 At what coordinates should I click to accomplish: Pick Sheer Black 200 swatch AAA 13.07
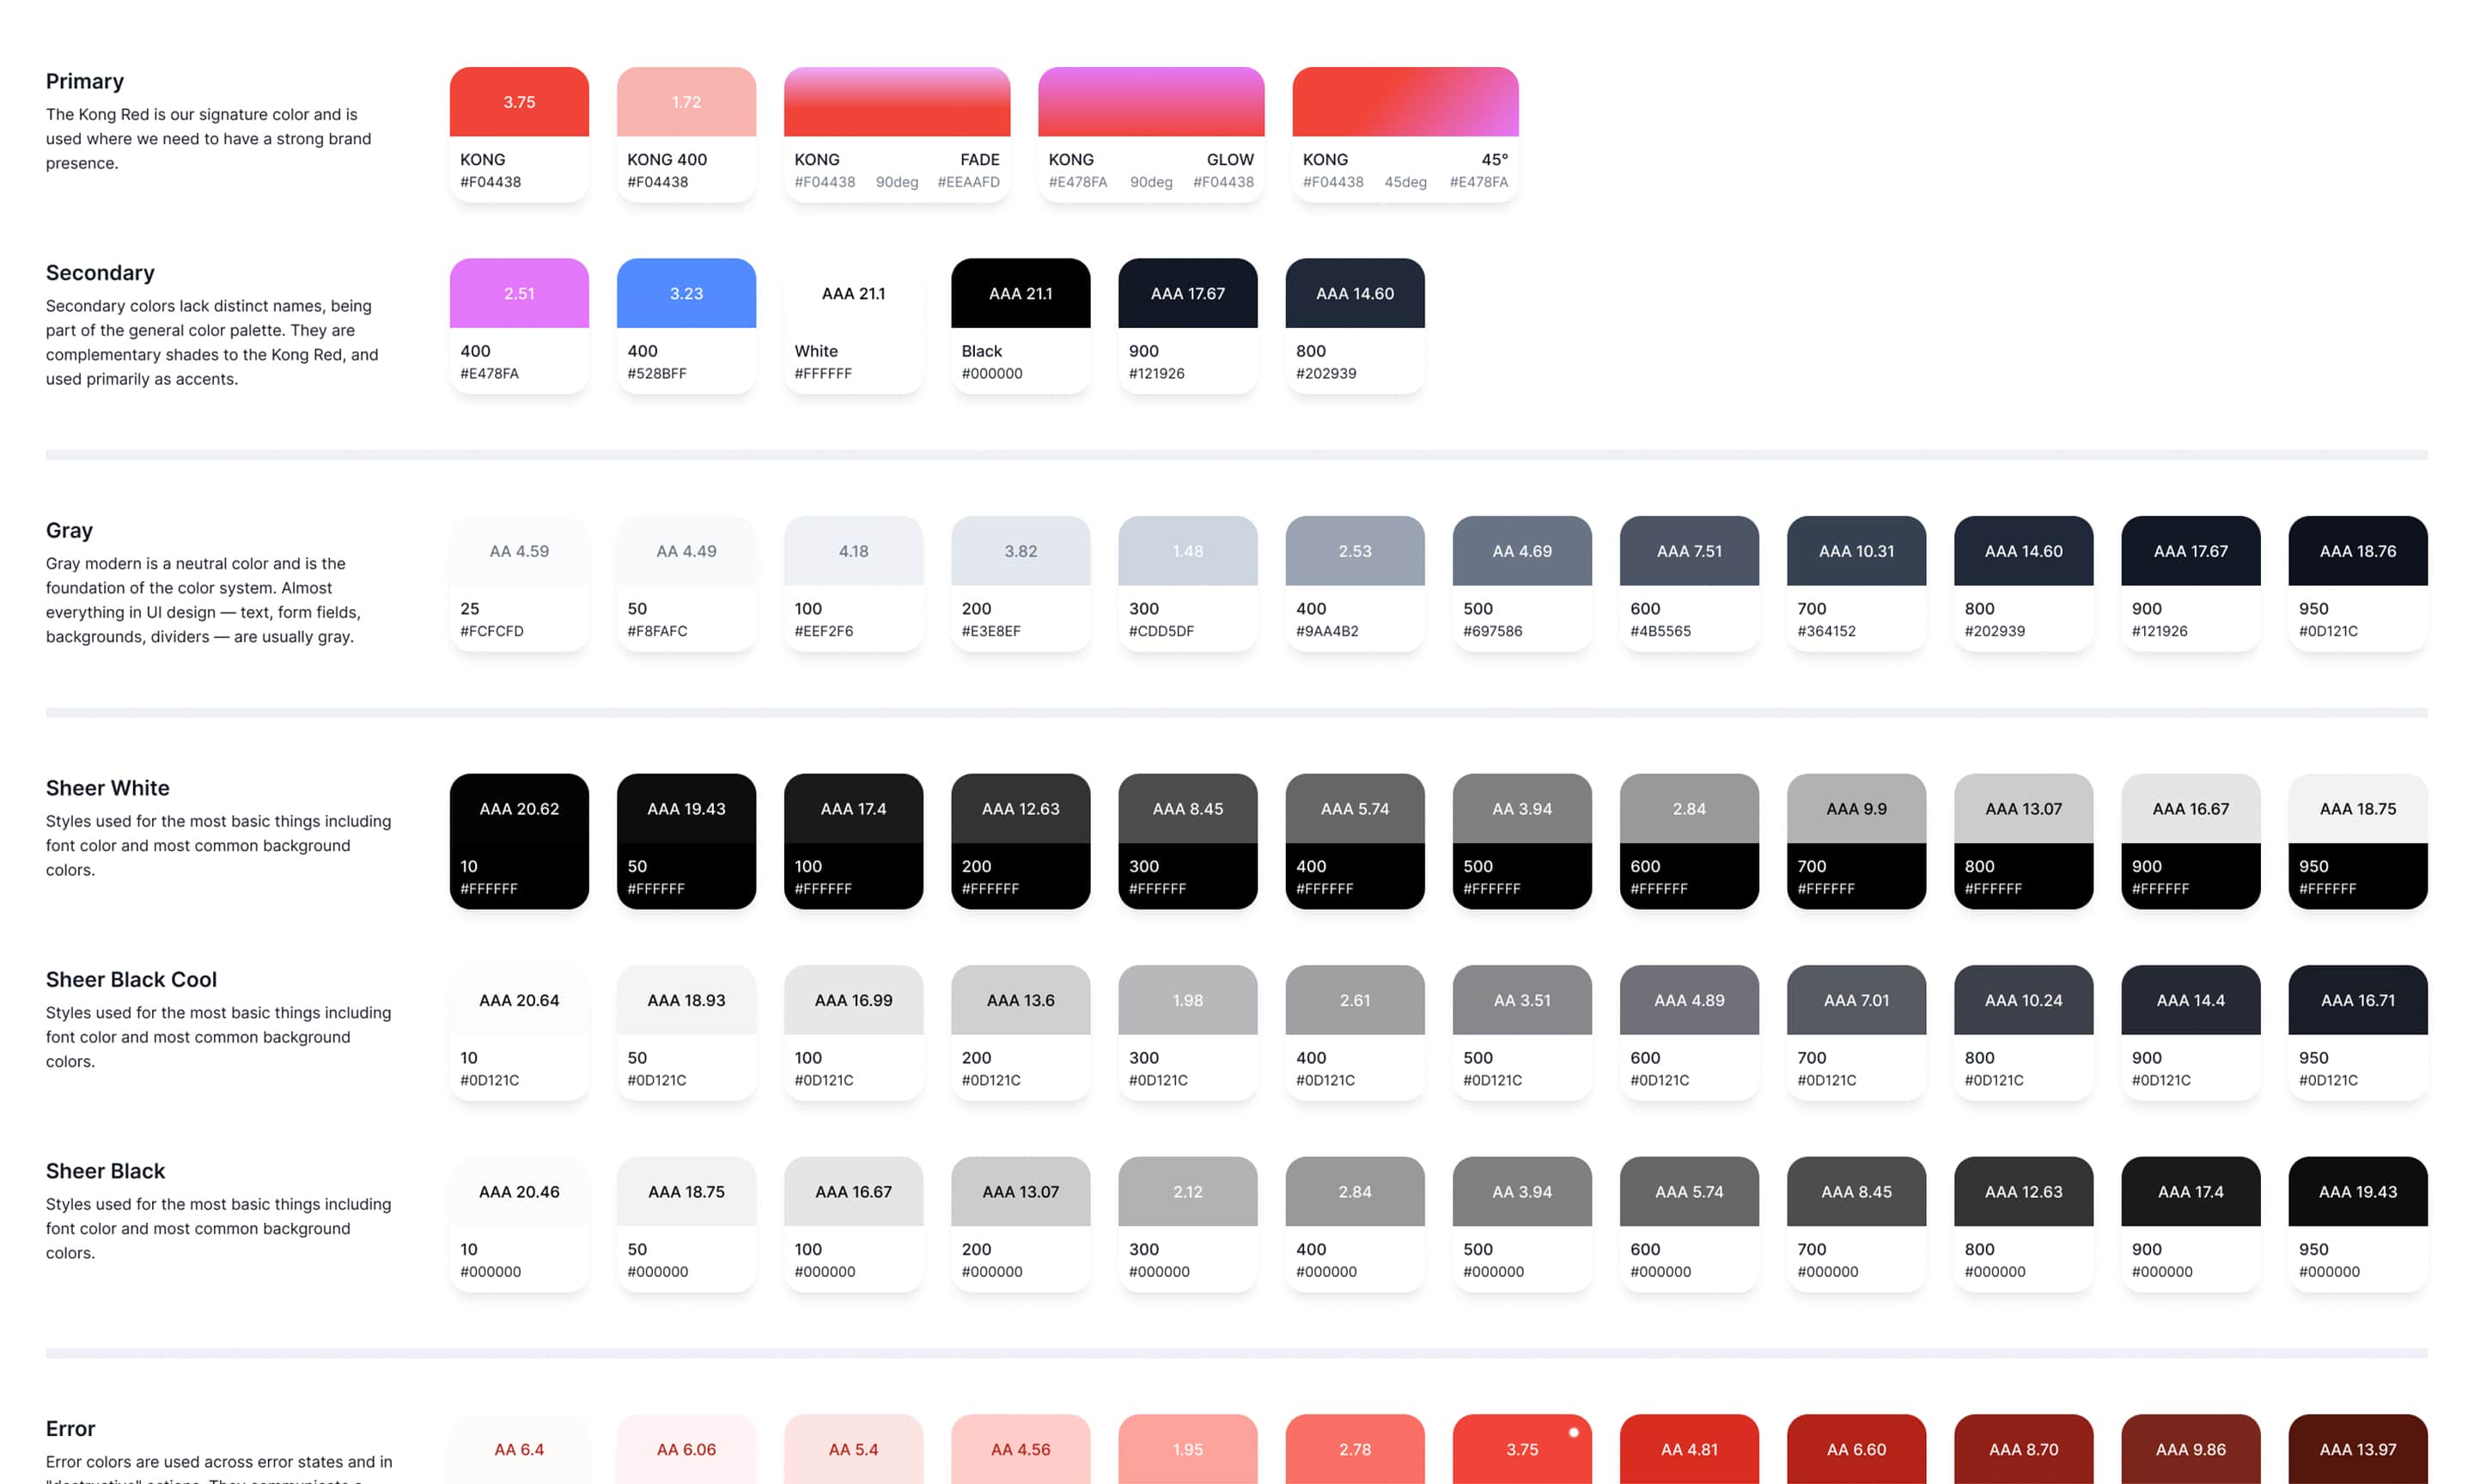tap(1020, 1224)
